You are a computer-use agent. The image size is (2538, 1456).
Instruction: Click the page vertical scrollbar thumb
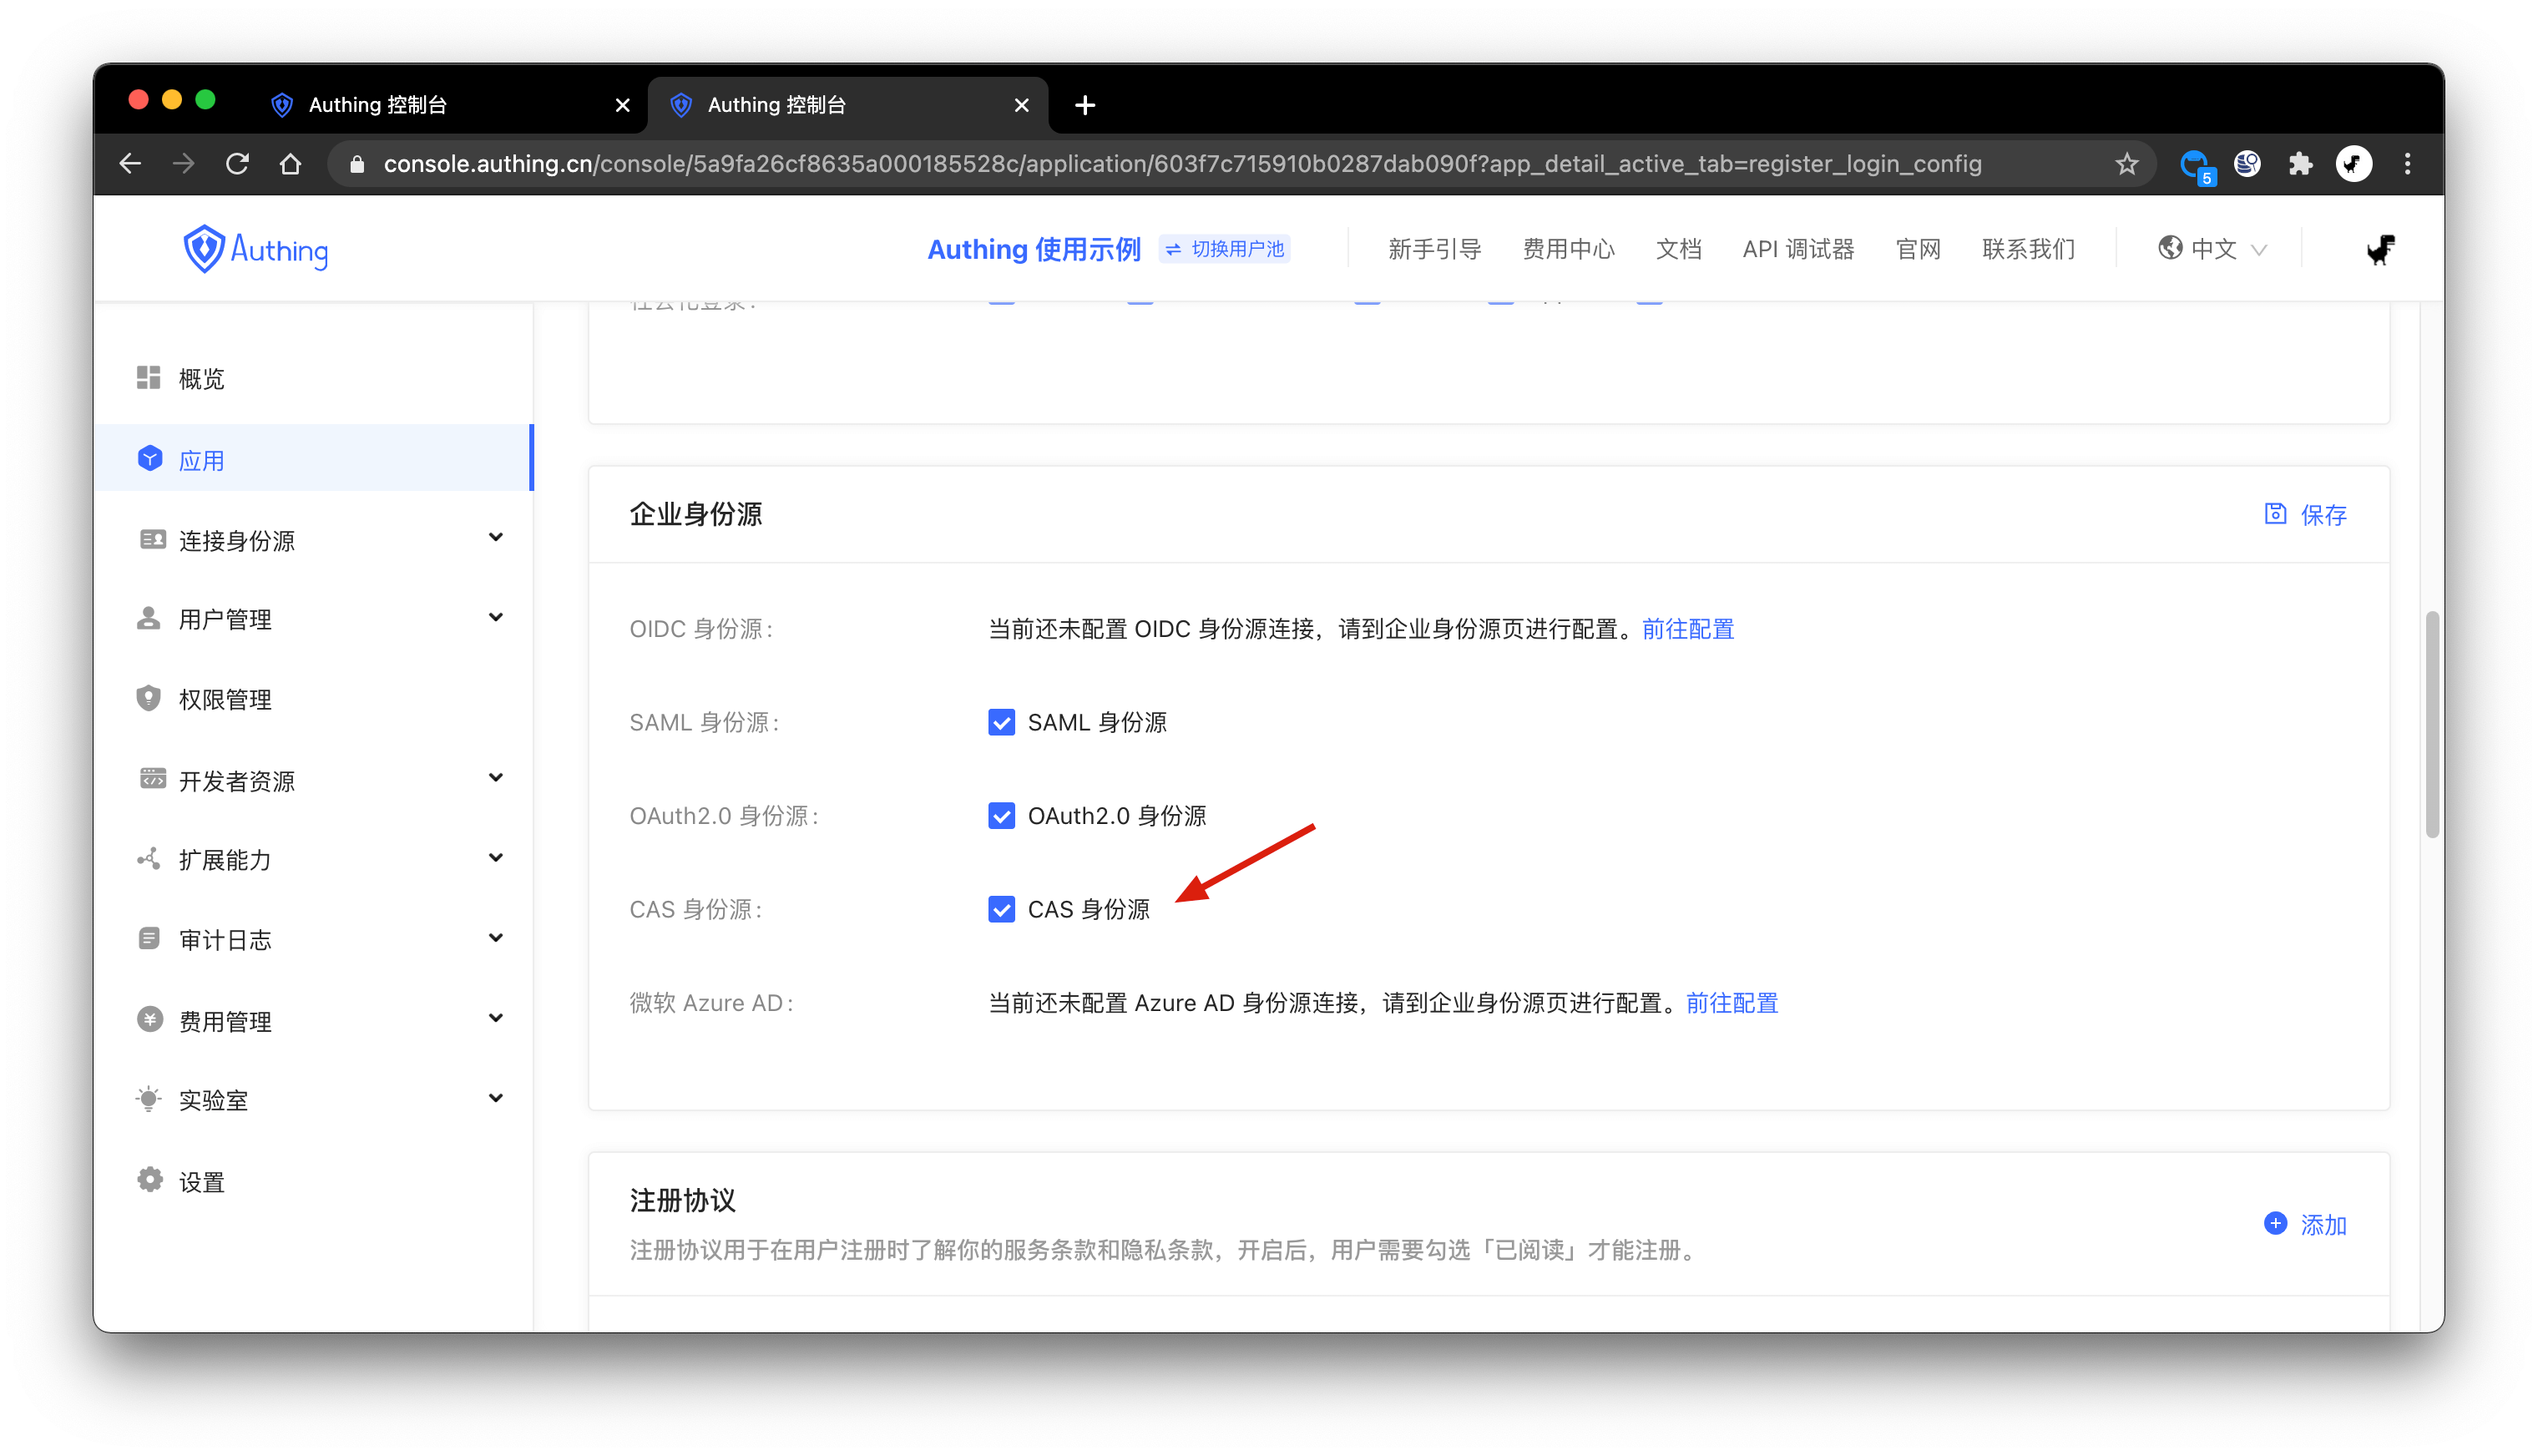point(2431,725)
